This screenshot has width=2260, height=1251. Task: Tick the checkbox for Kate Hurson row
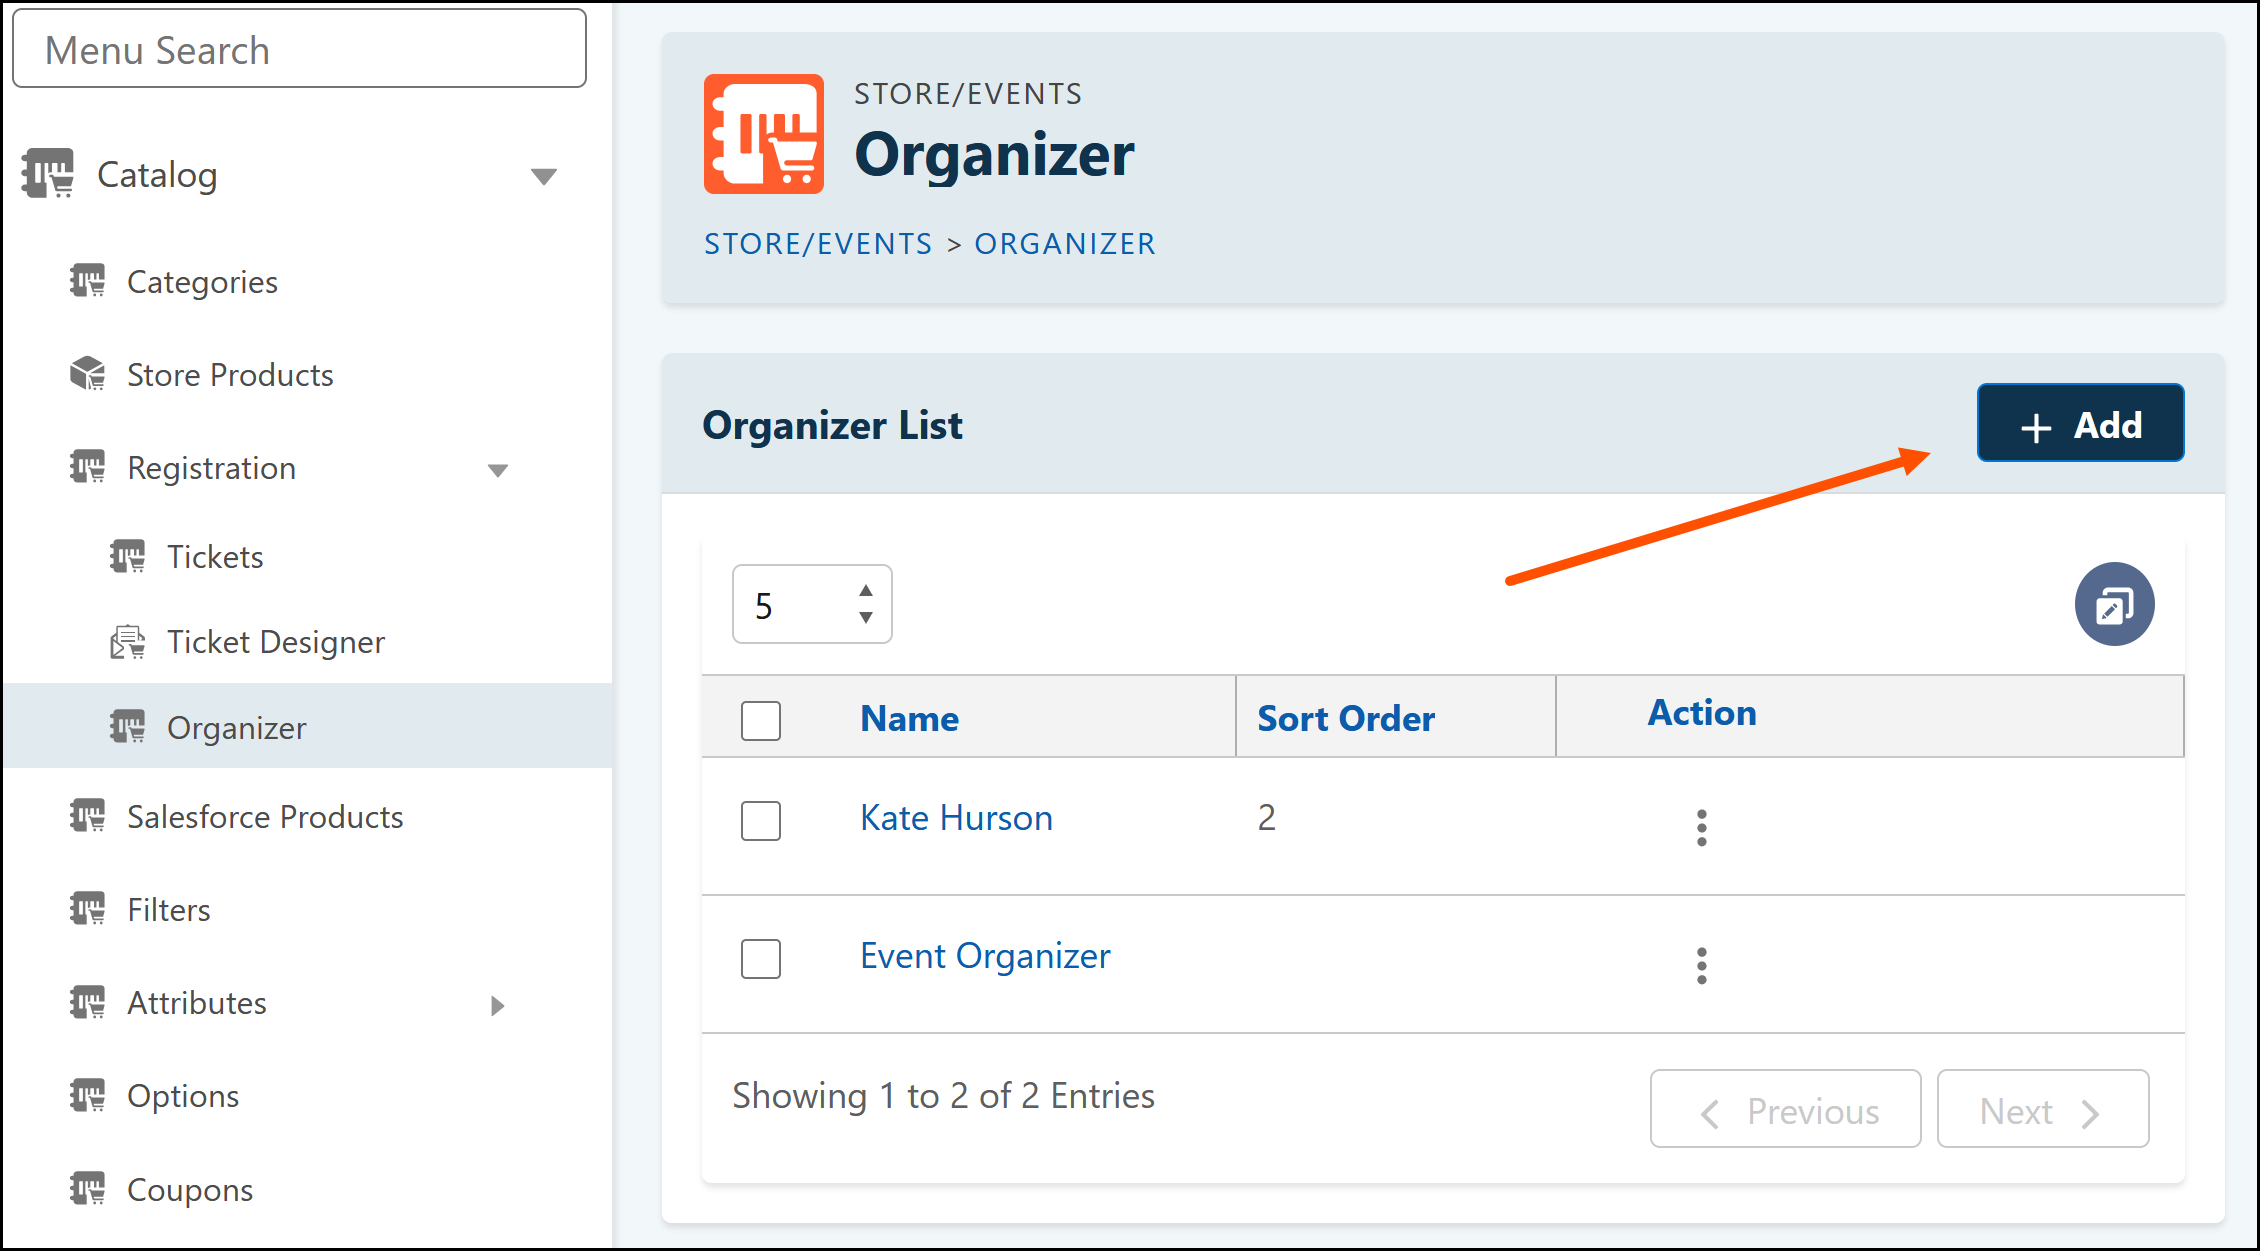pyautogui.click(x=761, y=820)
